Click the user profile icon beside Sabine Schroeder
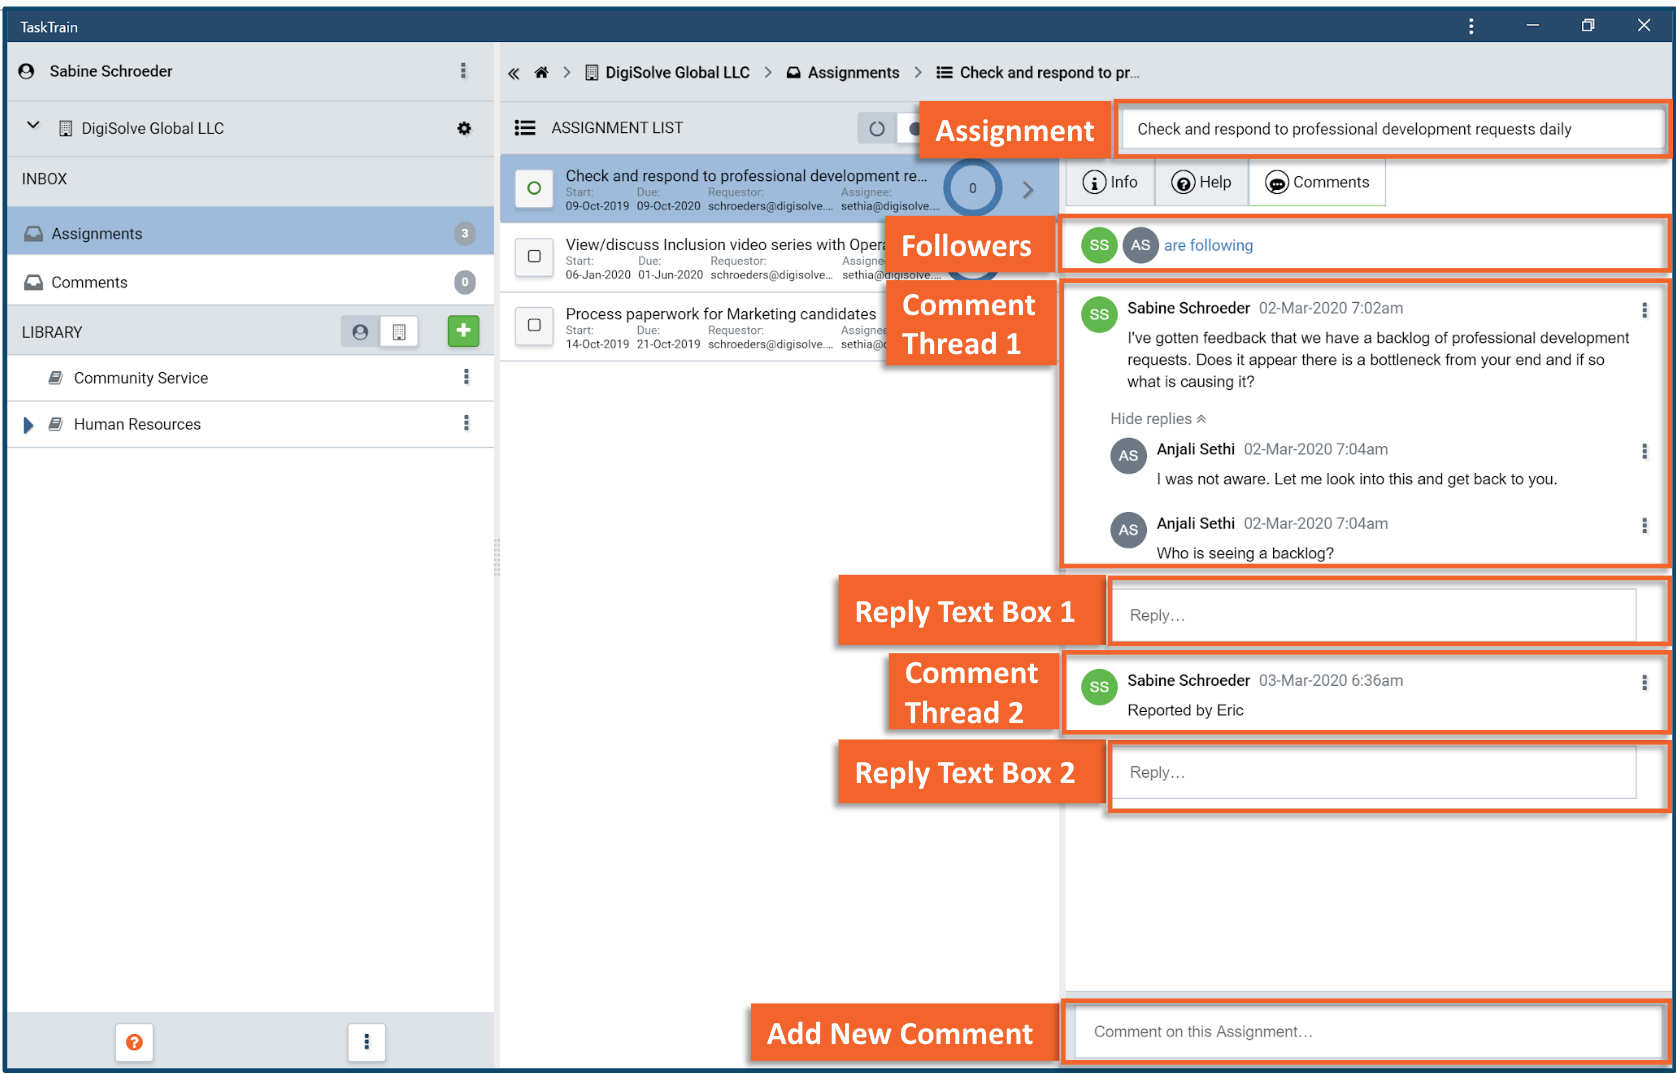Viewport: 1676px width, 1075px height. (27, 71)
